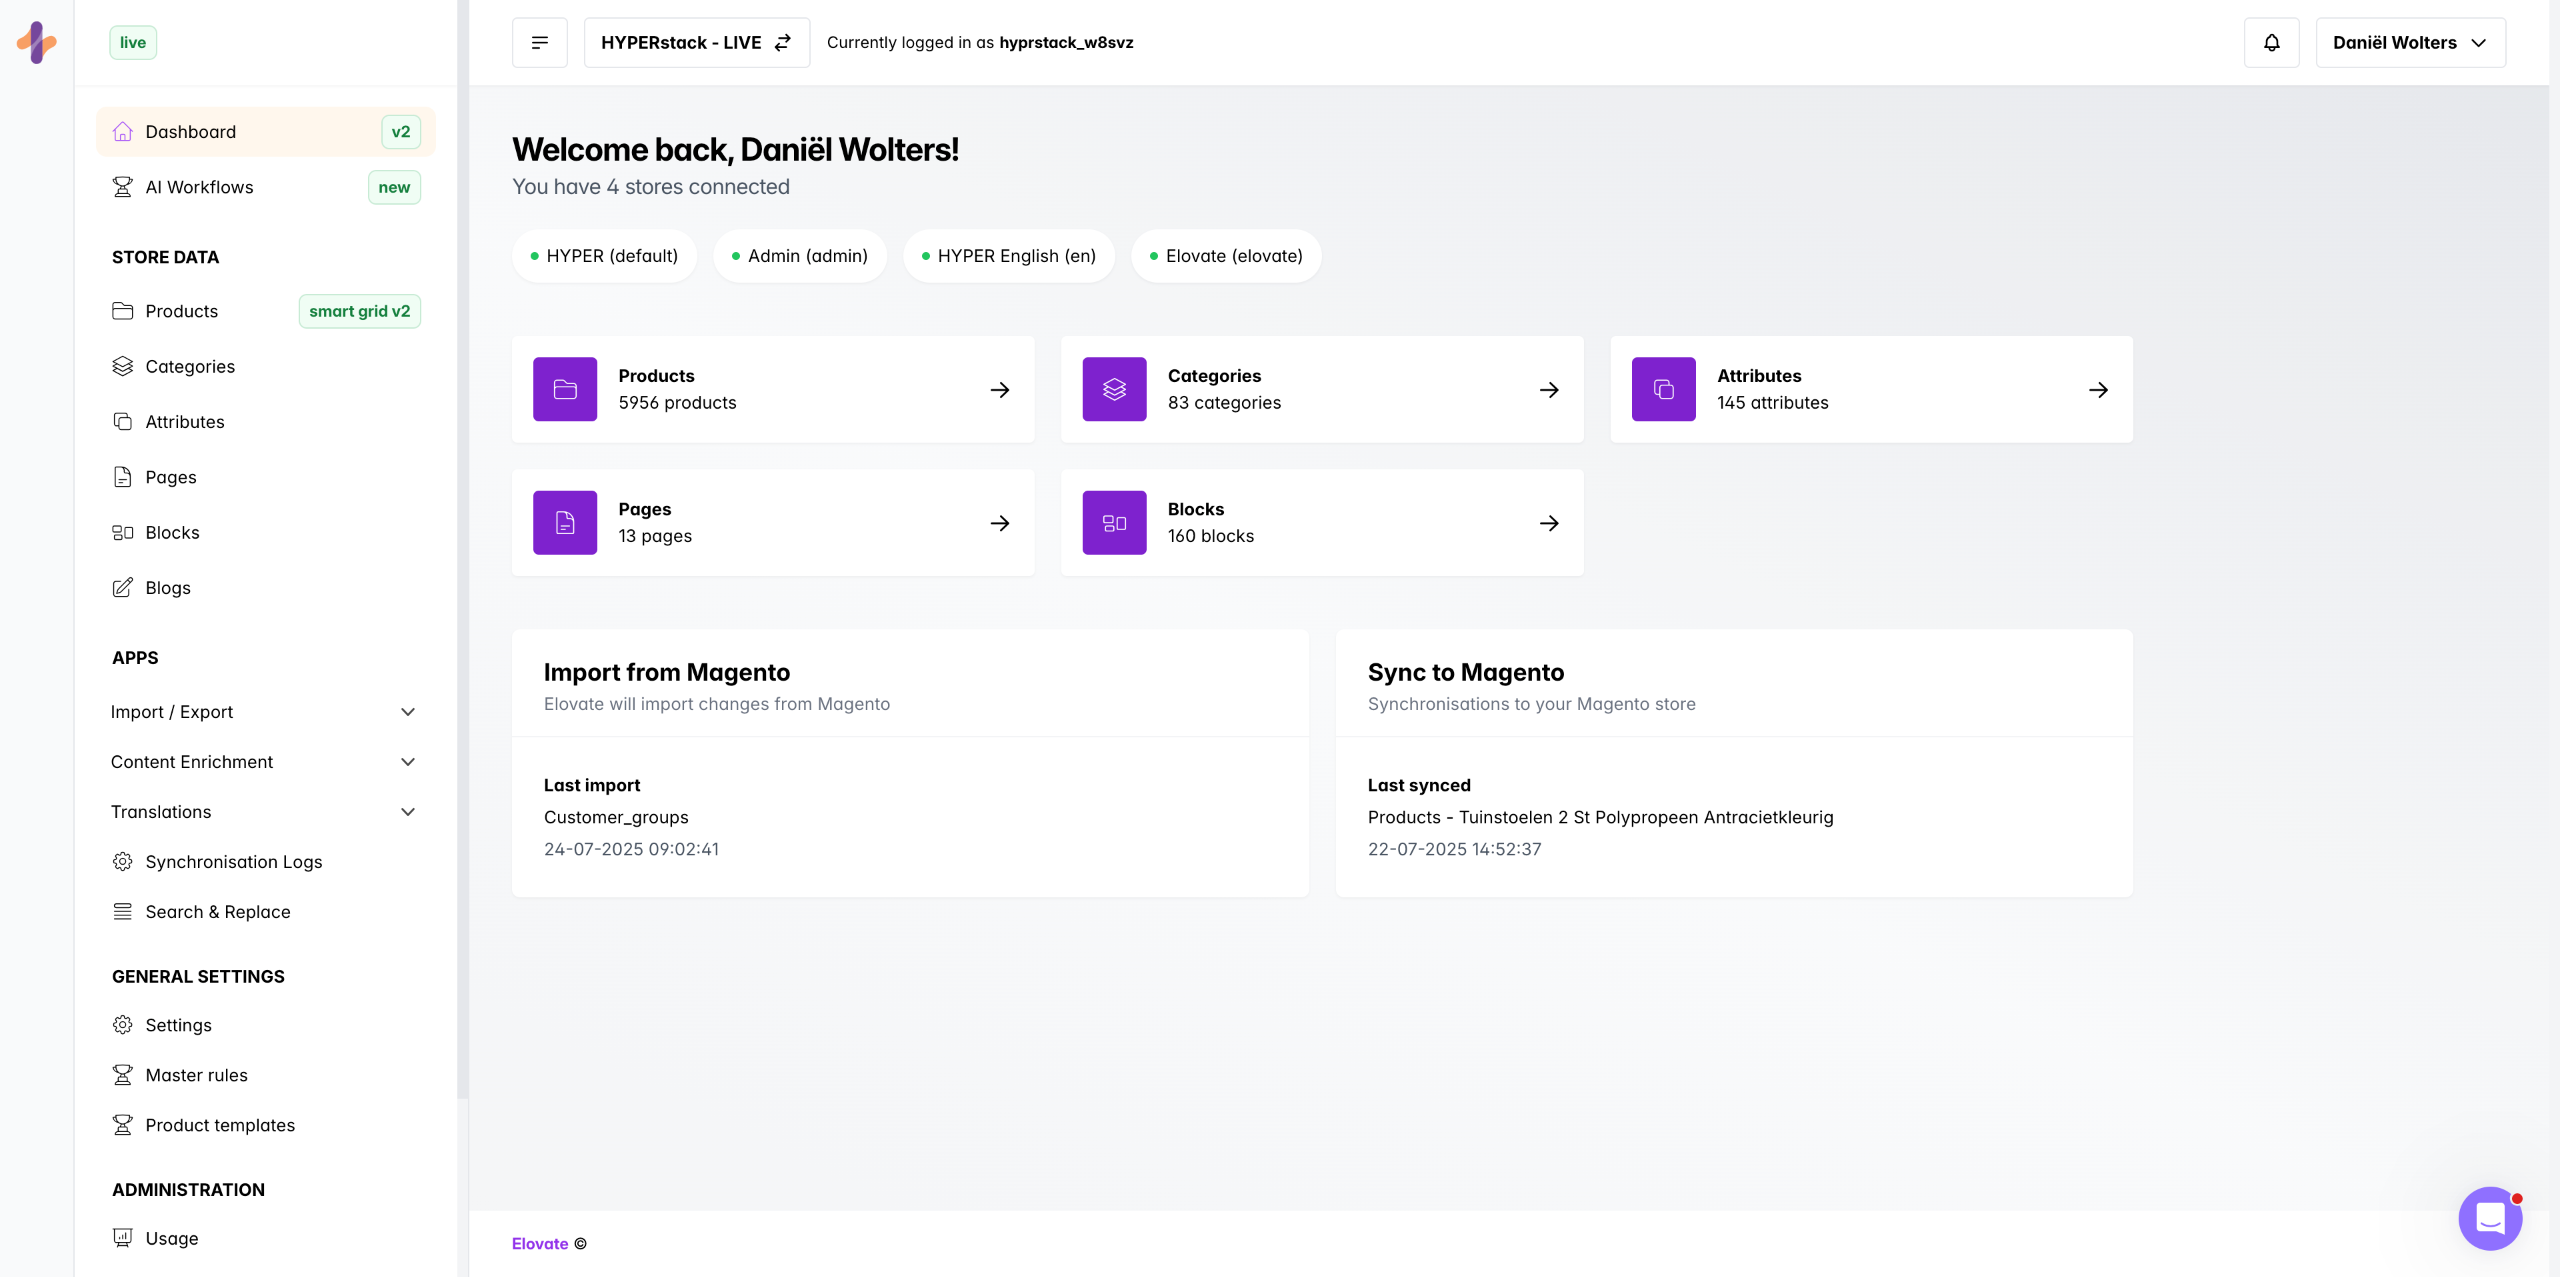The image size is (2560, 1277).
Task: Click the sidebar vertical scrollbar
Action: tap(462, 550)
